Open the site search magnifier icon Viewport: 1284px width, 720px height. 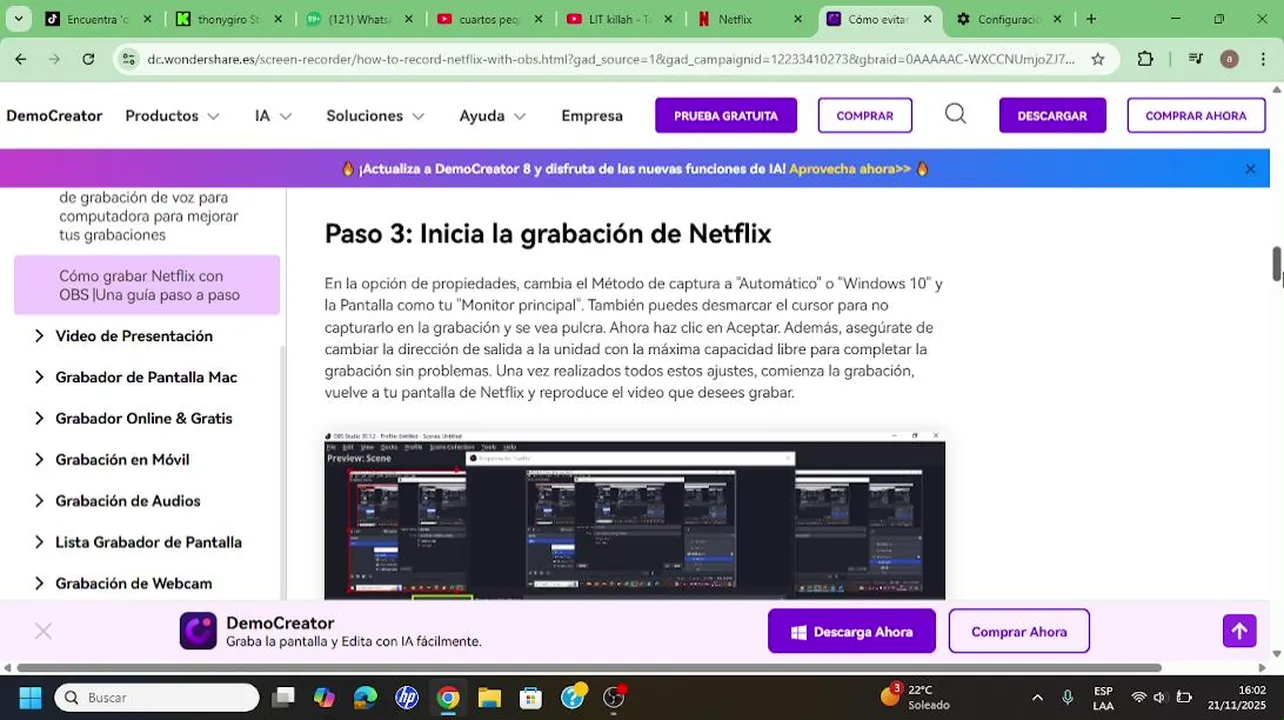[x=955, y=114]
